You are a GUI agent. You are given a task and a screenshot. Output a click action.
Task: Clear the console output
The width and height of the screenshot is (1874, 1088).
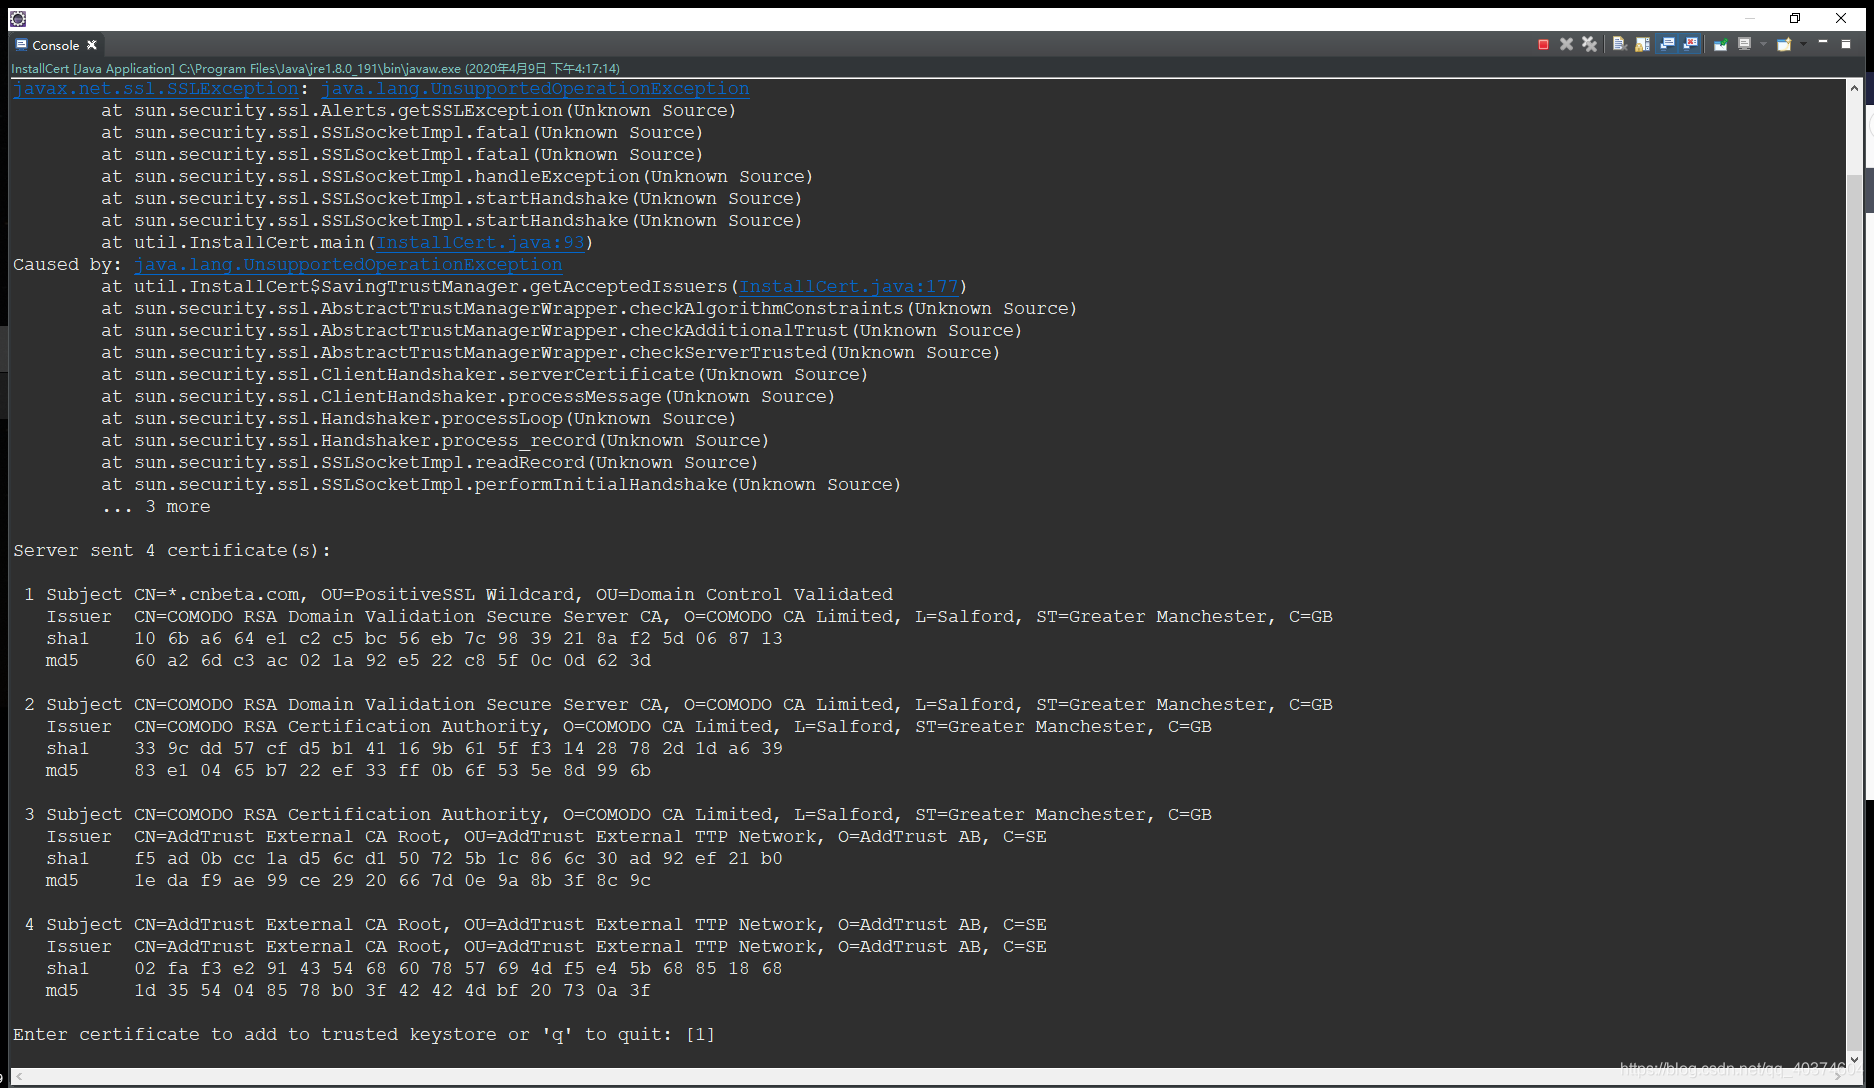tap(1618, 44)
